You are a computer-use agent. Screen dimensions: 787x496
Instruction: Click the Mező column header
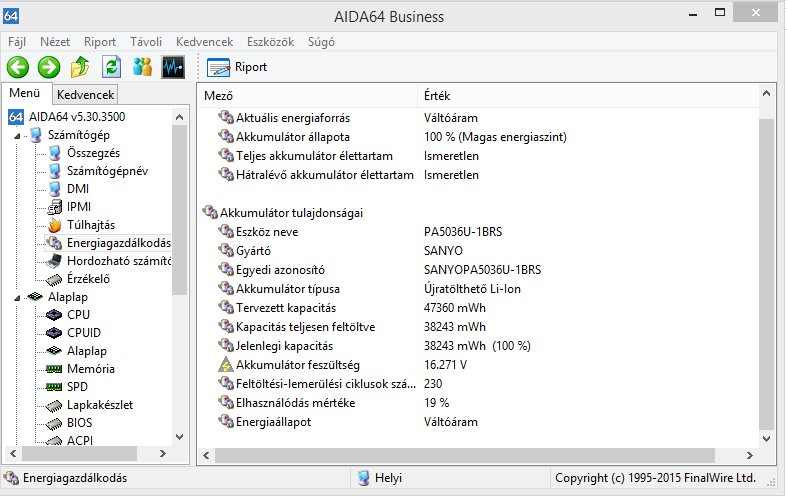click(x=218, y=96)
